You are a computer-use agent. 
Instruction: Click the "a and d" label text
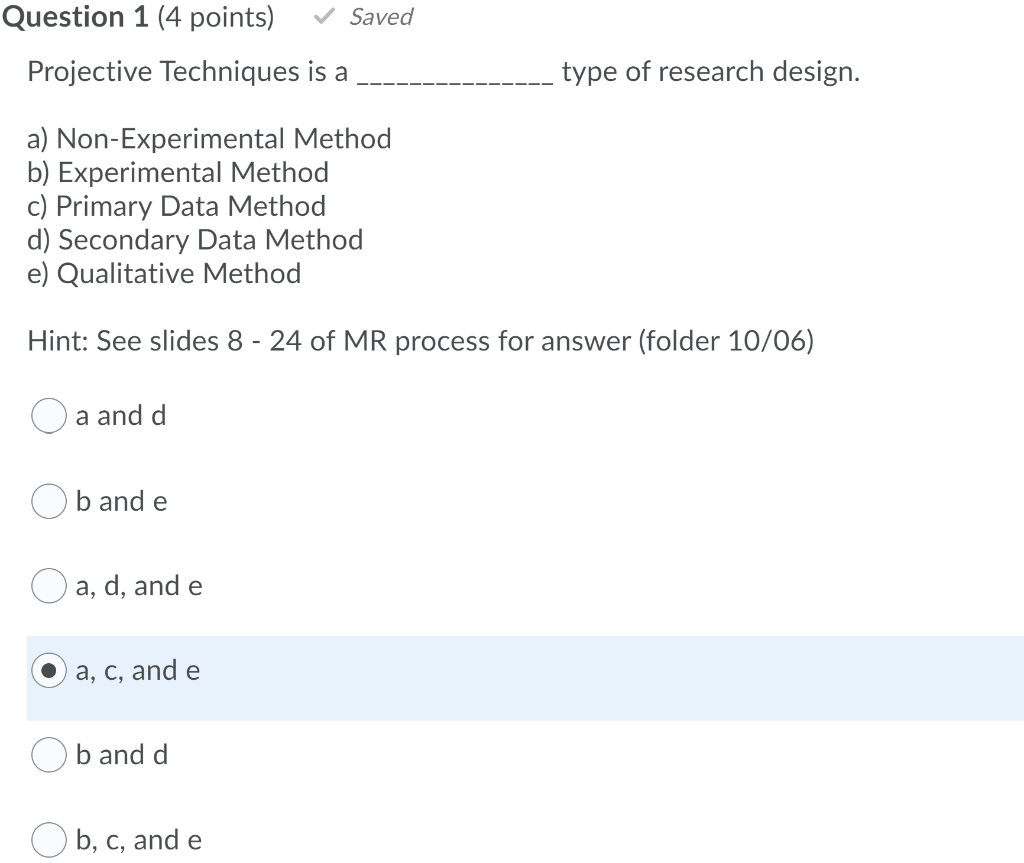tap(121, 415)
